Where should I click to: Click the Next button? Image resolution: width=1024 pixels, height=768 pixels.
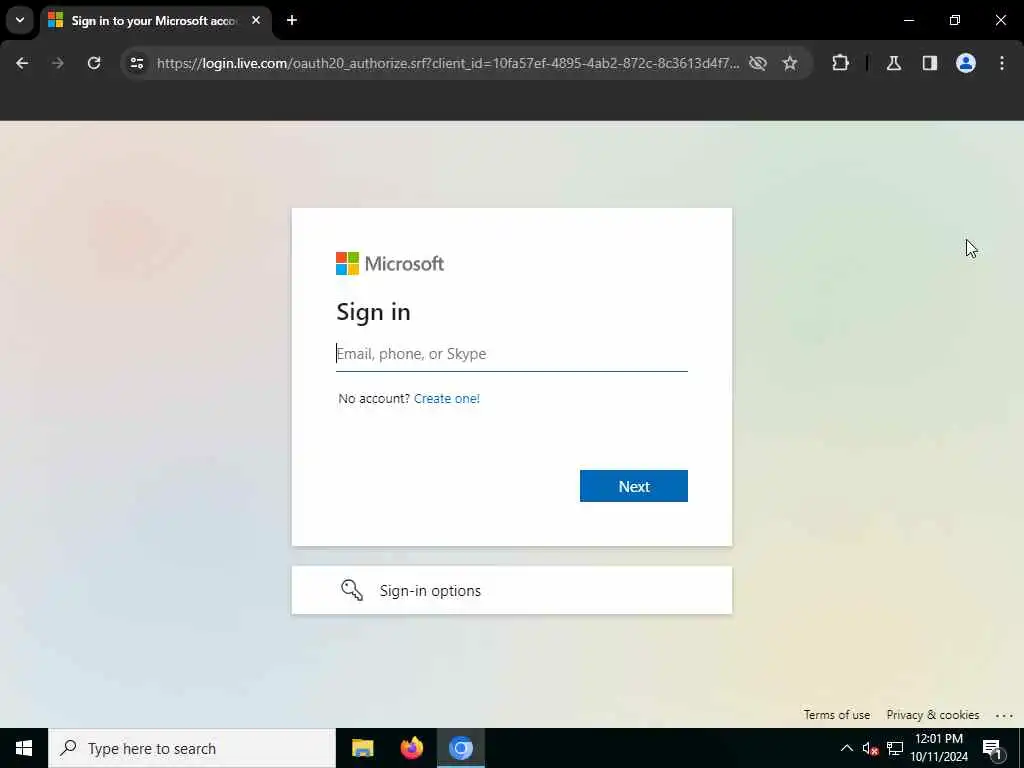tap(633, 486)
